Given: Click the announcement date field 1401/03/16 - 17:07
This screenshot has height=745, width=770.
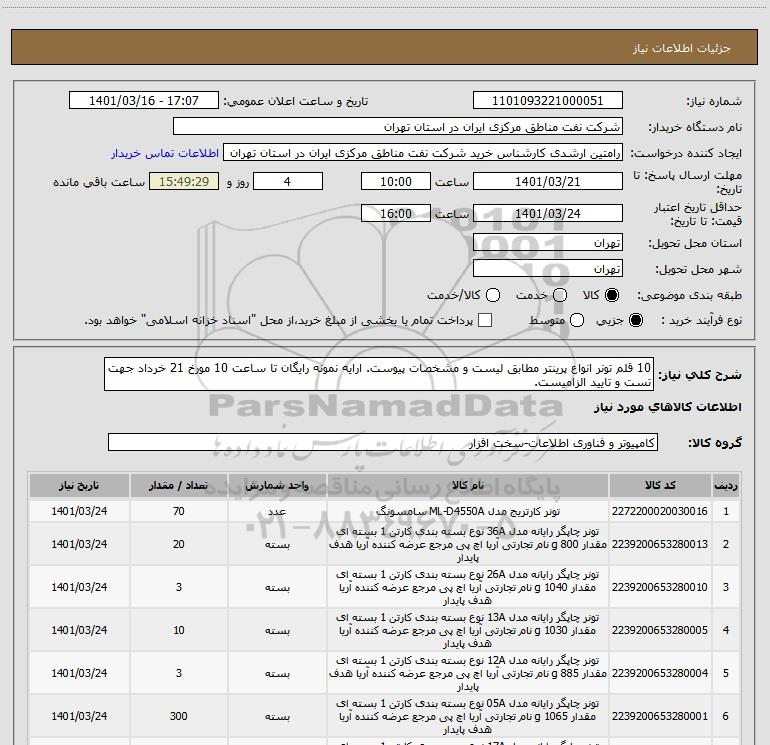Looking at the screenshot, I should 144,100.
